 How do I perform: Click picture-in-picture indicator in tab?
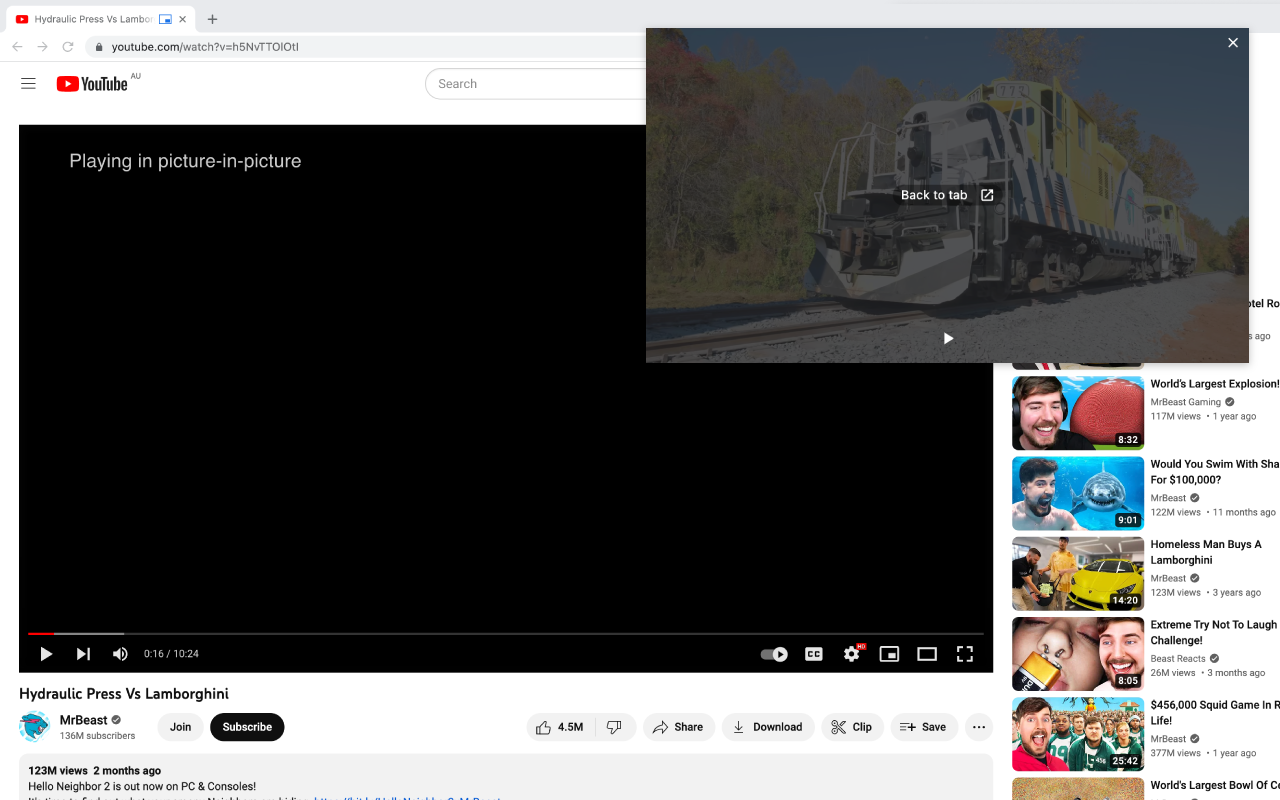(165, 19)
